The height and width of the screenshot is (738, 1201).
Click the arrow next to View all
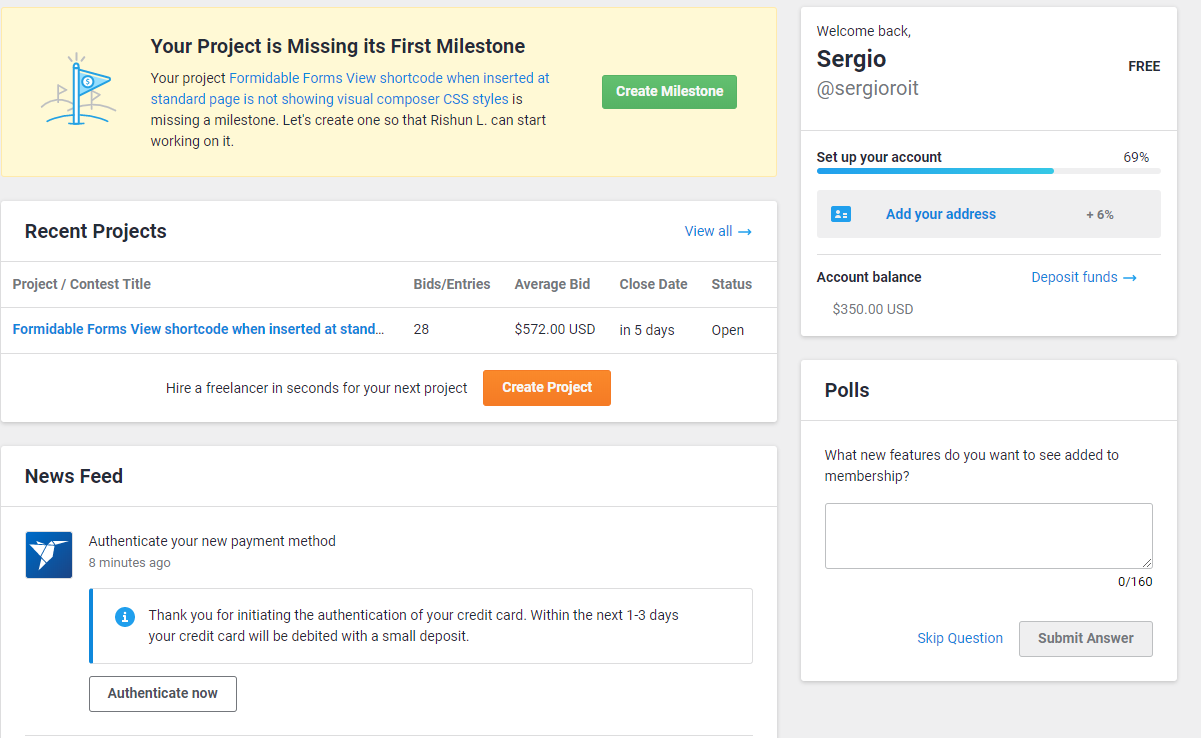tap(745, 232)
